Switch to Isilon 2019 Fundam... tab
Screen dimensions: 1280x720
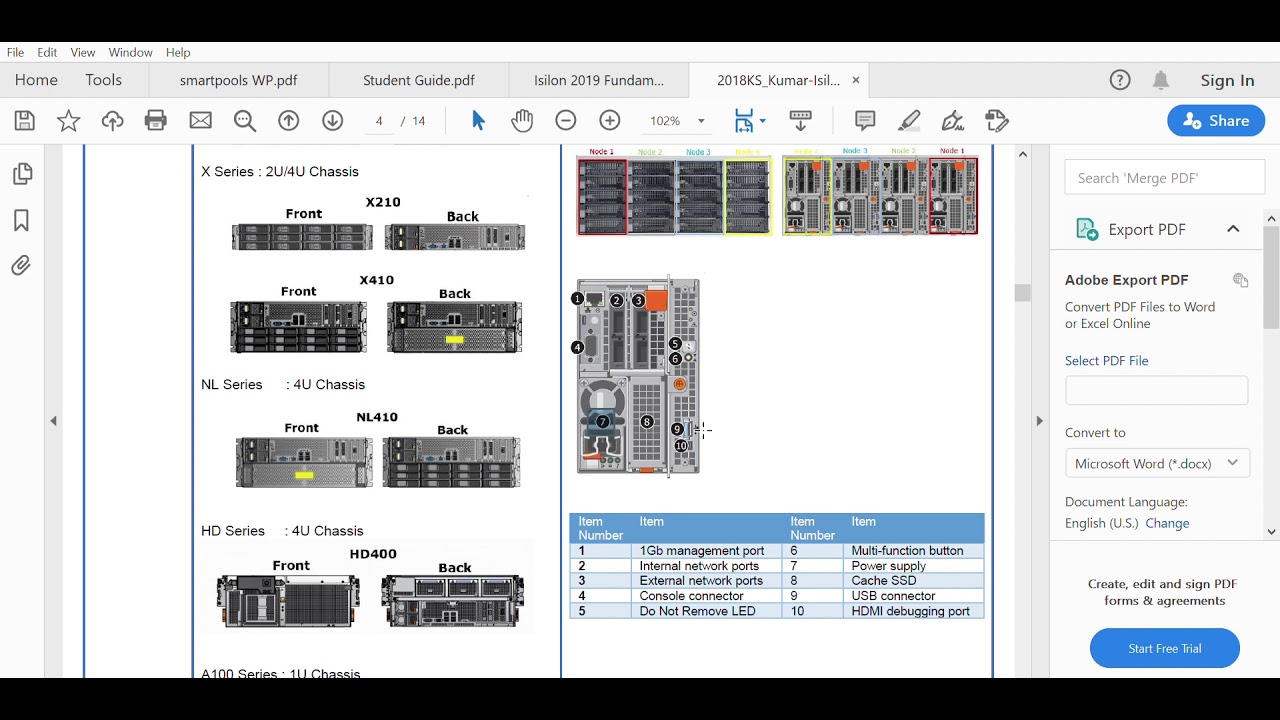point(599,80)
